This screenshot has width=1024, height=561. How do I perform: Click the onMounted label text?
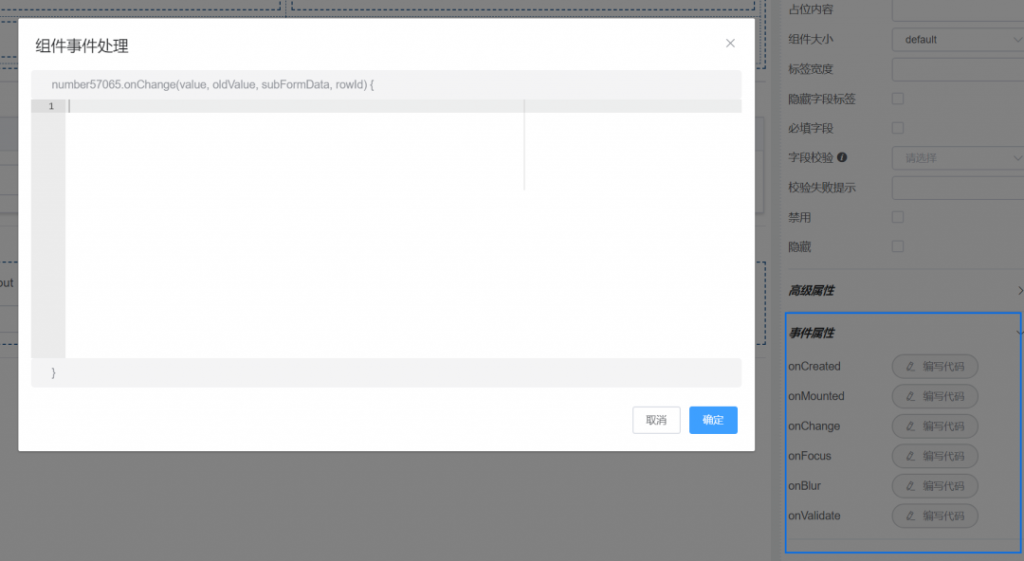pos(816,396)
